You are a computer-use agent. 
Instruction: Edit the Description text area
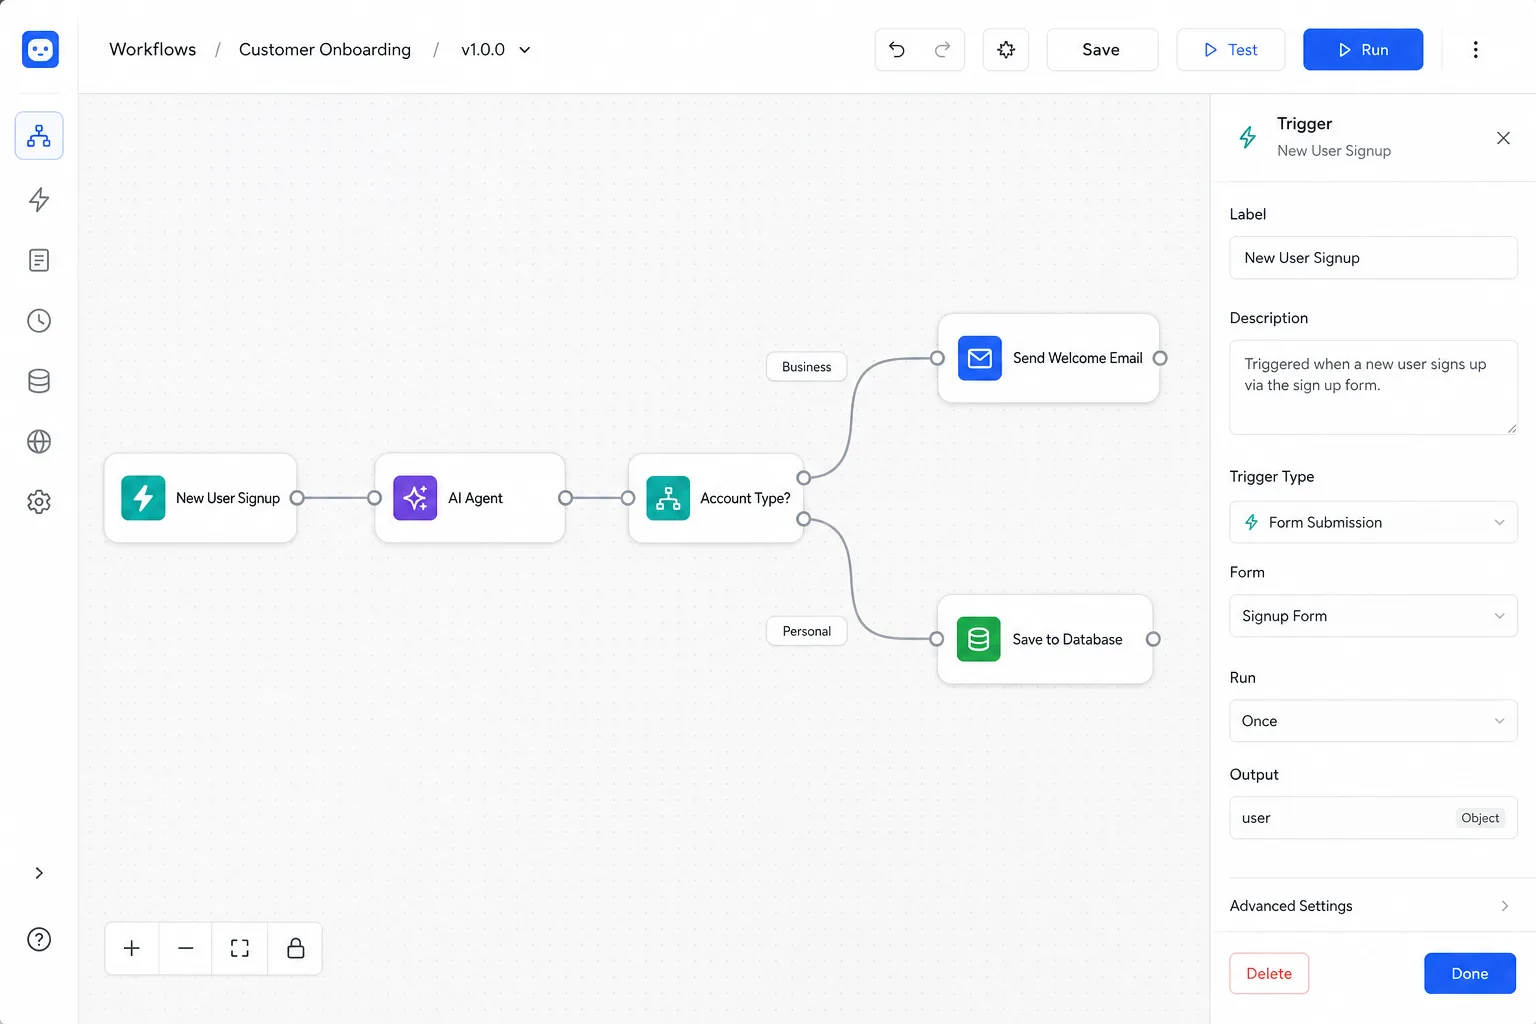click(1373, 387)
